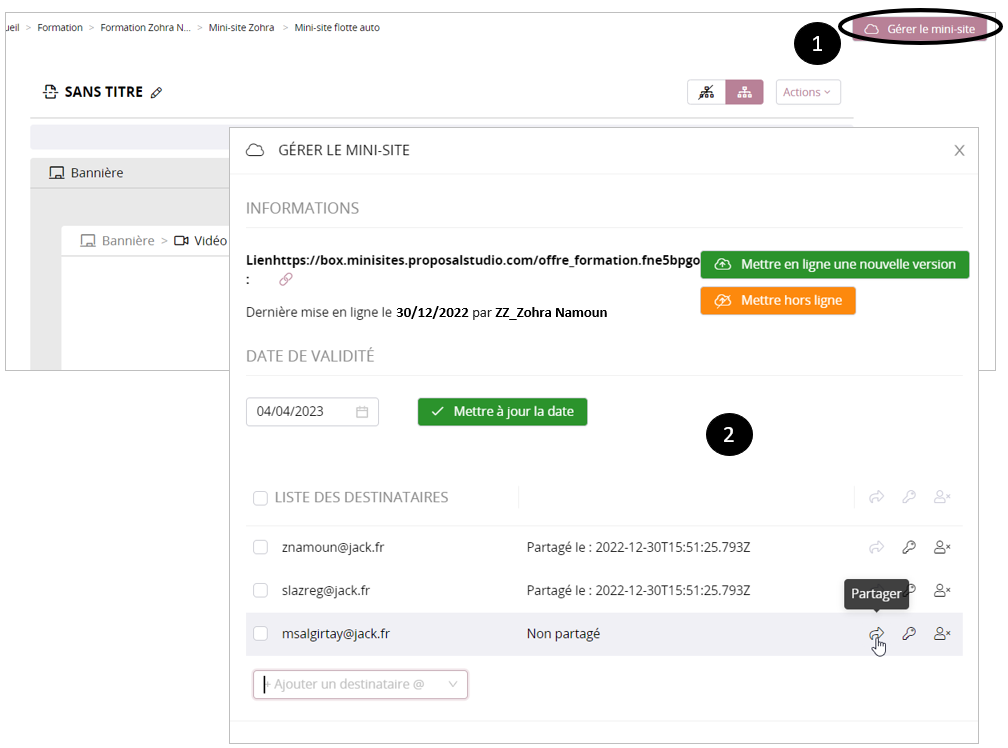
Task: Click the key icon for msalgirtay@jack.fr
Action: (909, 633)
